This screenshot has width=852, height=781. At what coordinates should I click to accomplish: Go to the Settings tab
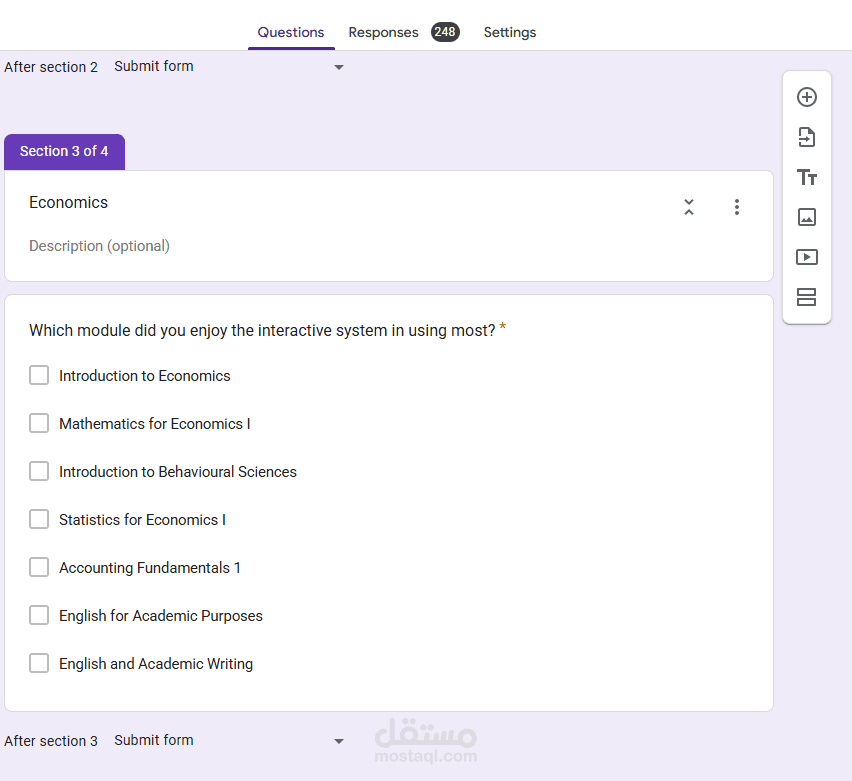510,33
